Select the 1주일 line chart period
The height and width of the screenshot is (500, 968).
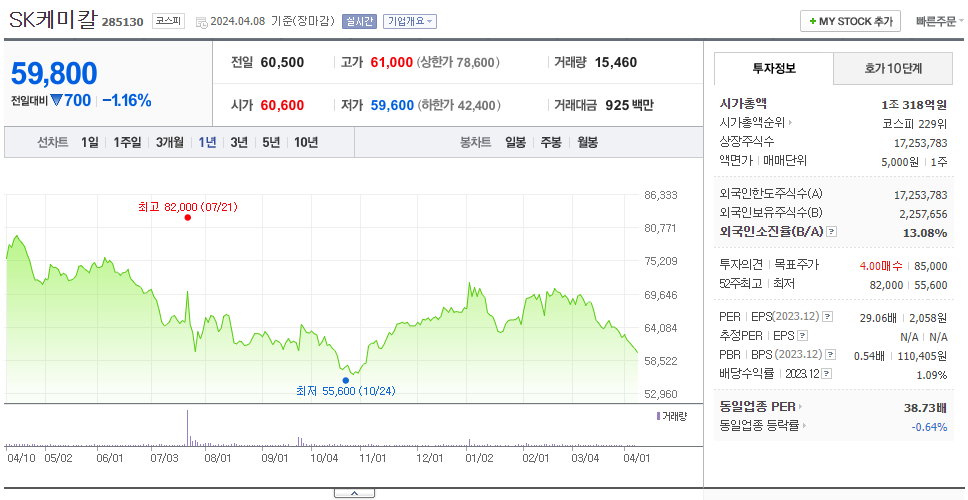(127, 143)
